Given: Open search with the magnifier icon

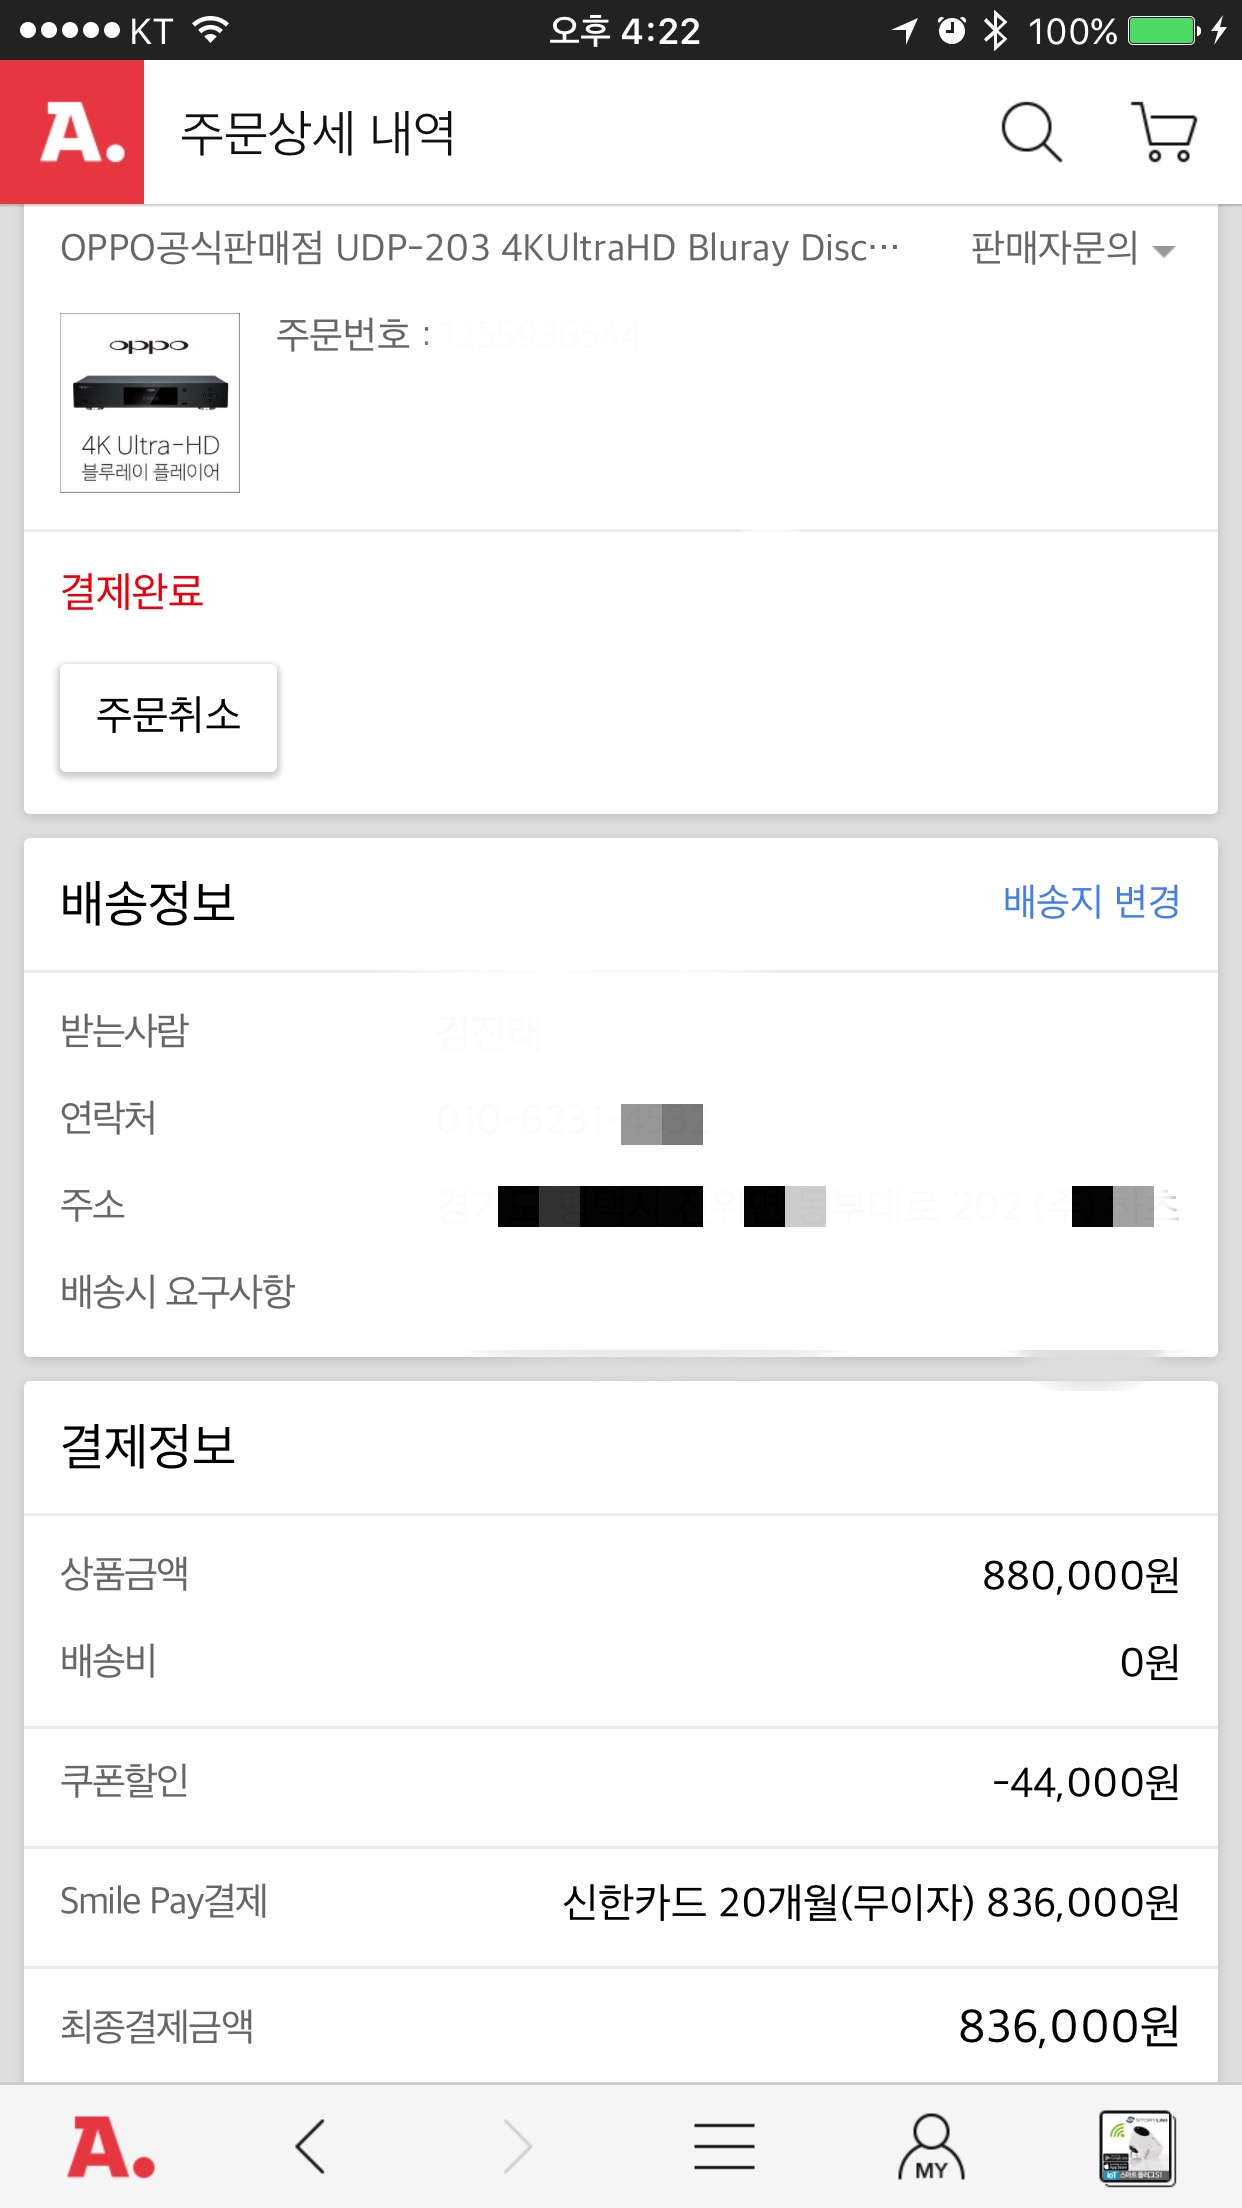Looking at the screenshot, I should tap(1031, 132).
